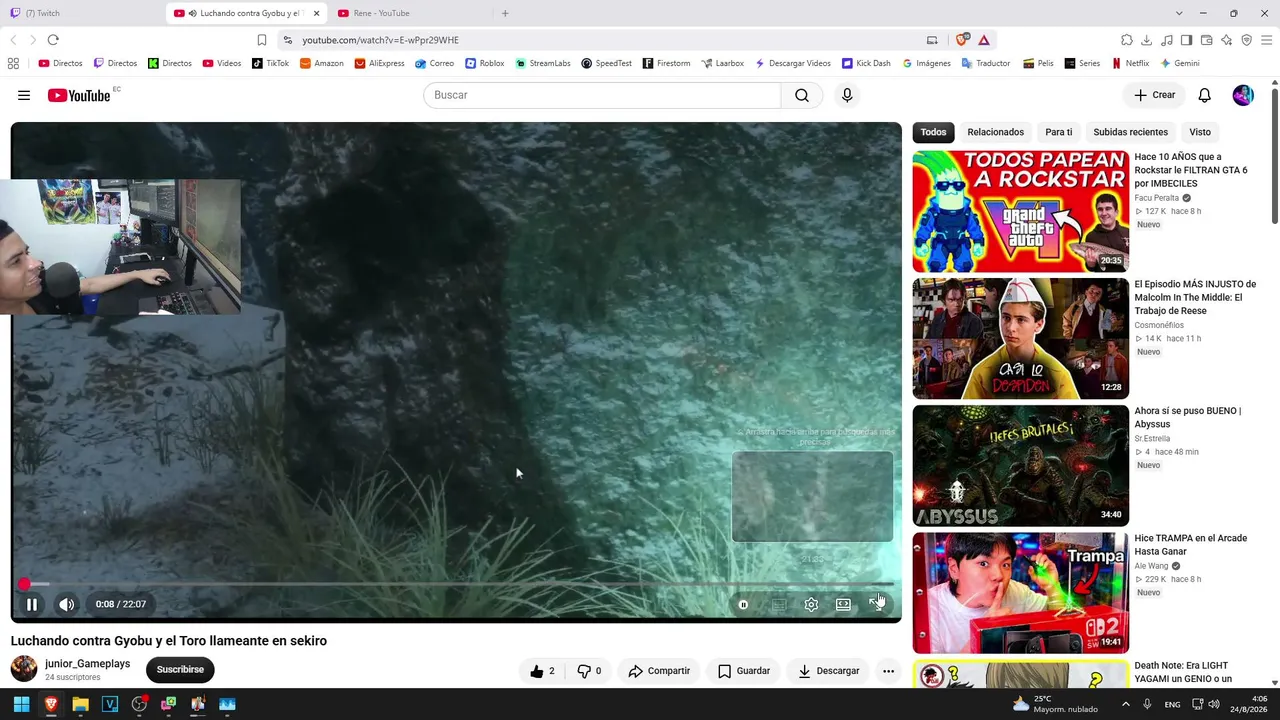The height and width of the screenshot is (720, 1280).
Task: Enter fullscreen on the video player
Action: (876, 604)
